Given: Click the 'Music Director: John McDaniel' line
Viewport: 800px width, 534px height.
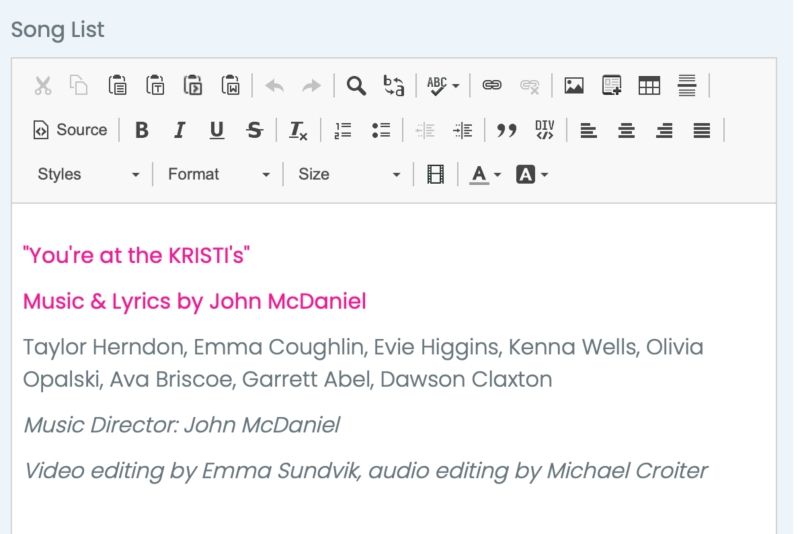Looking at the screenshot, I should [x=181, y=425].
